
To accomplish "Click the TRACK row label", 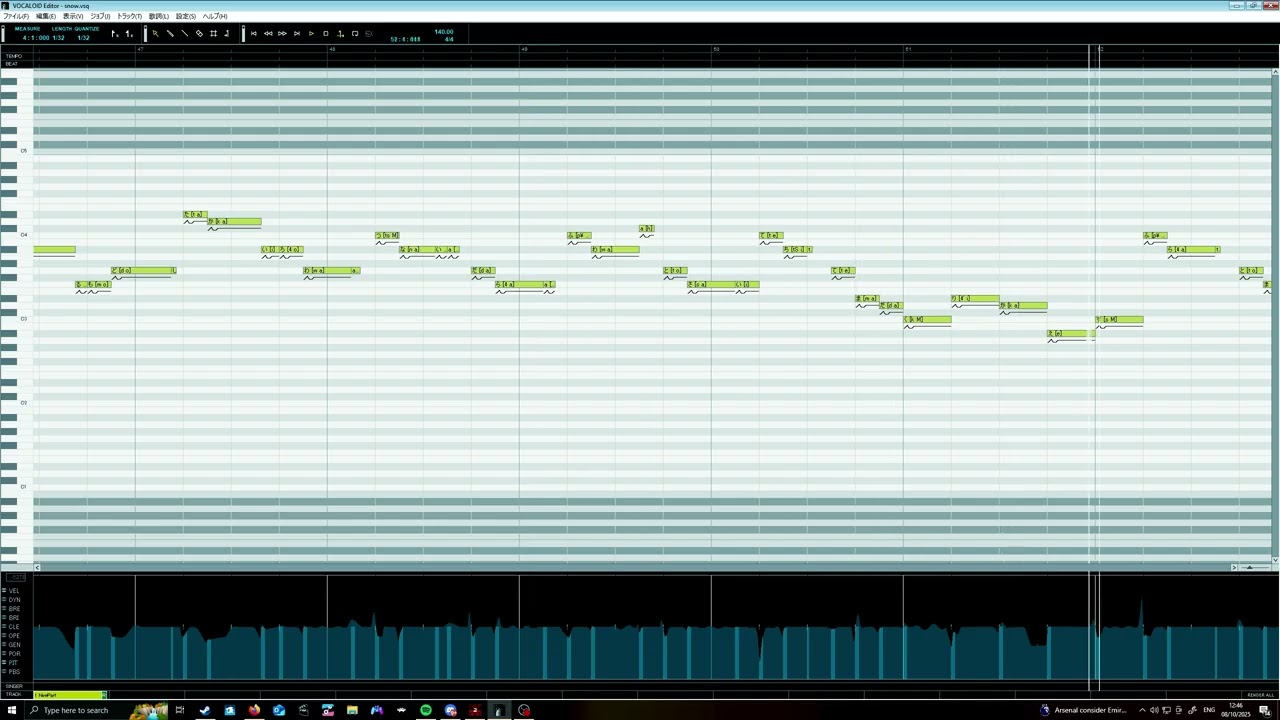I will click(14, 694).
